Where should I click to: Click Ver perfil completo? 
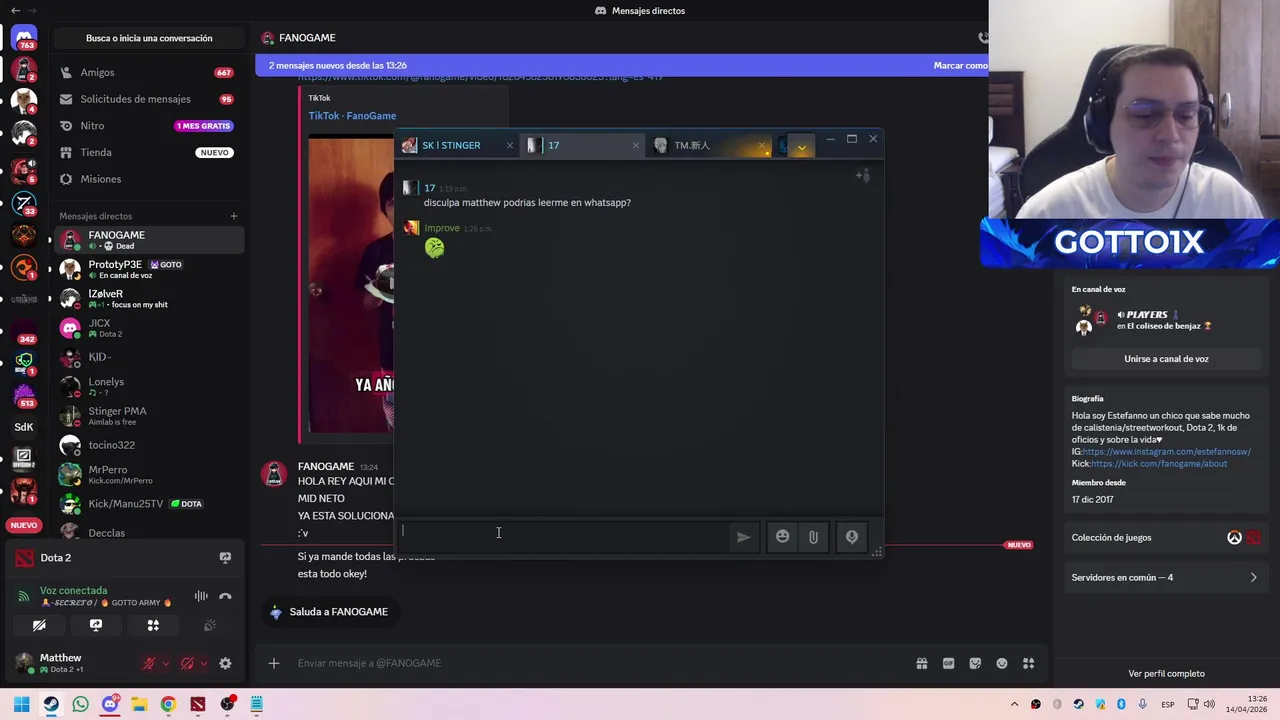[1166, 674]
